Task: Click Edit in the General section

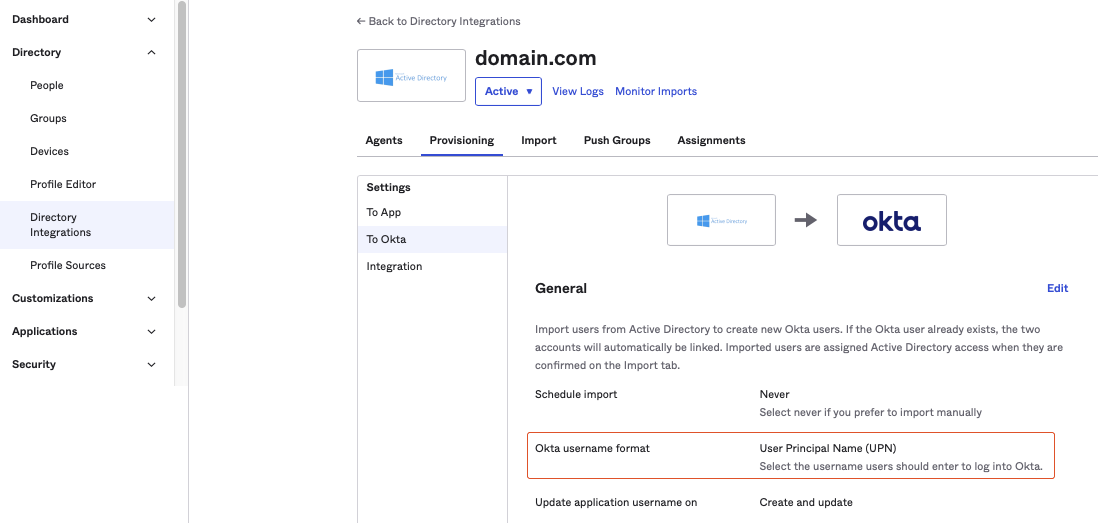Action: 1057,288
